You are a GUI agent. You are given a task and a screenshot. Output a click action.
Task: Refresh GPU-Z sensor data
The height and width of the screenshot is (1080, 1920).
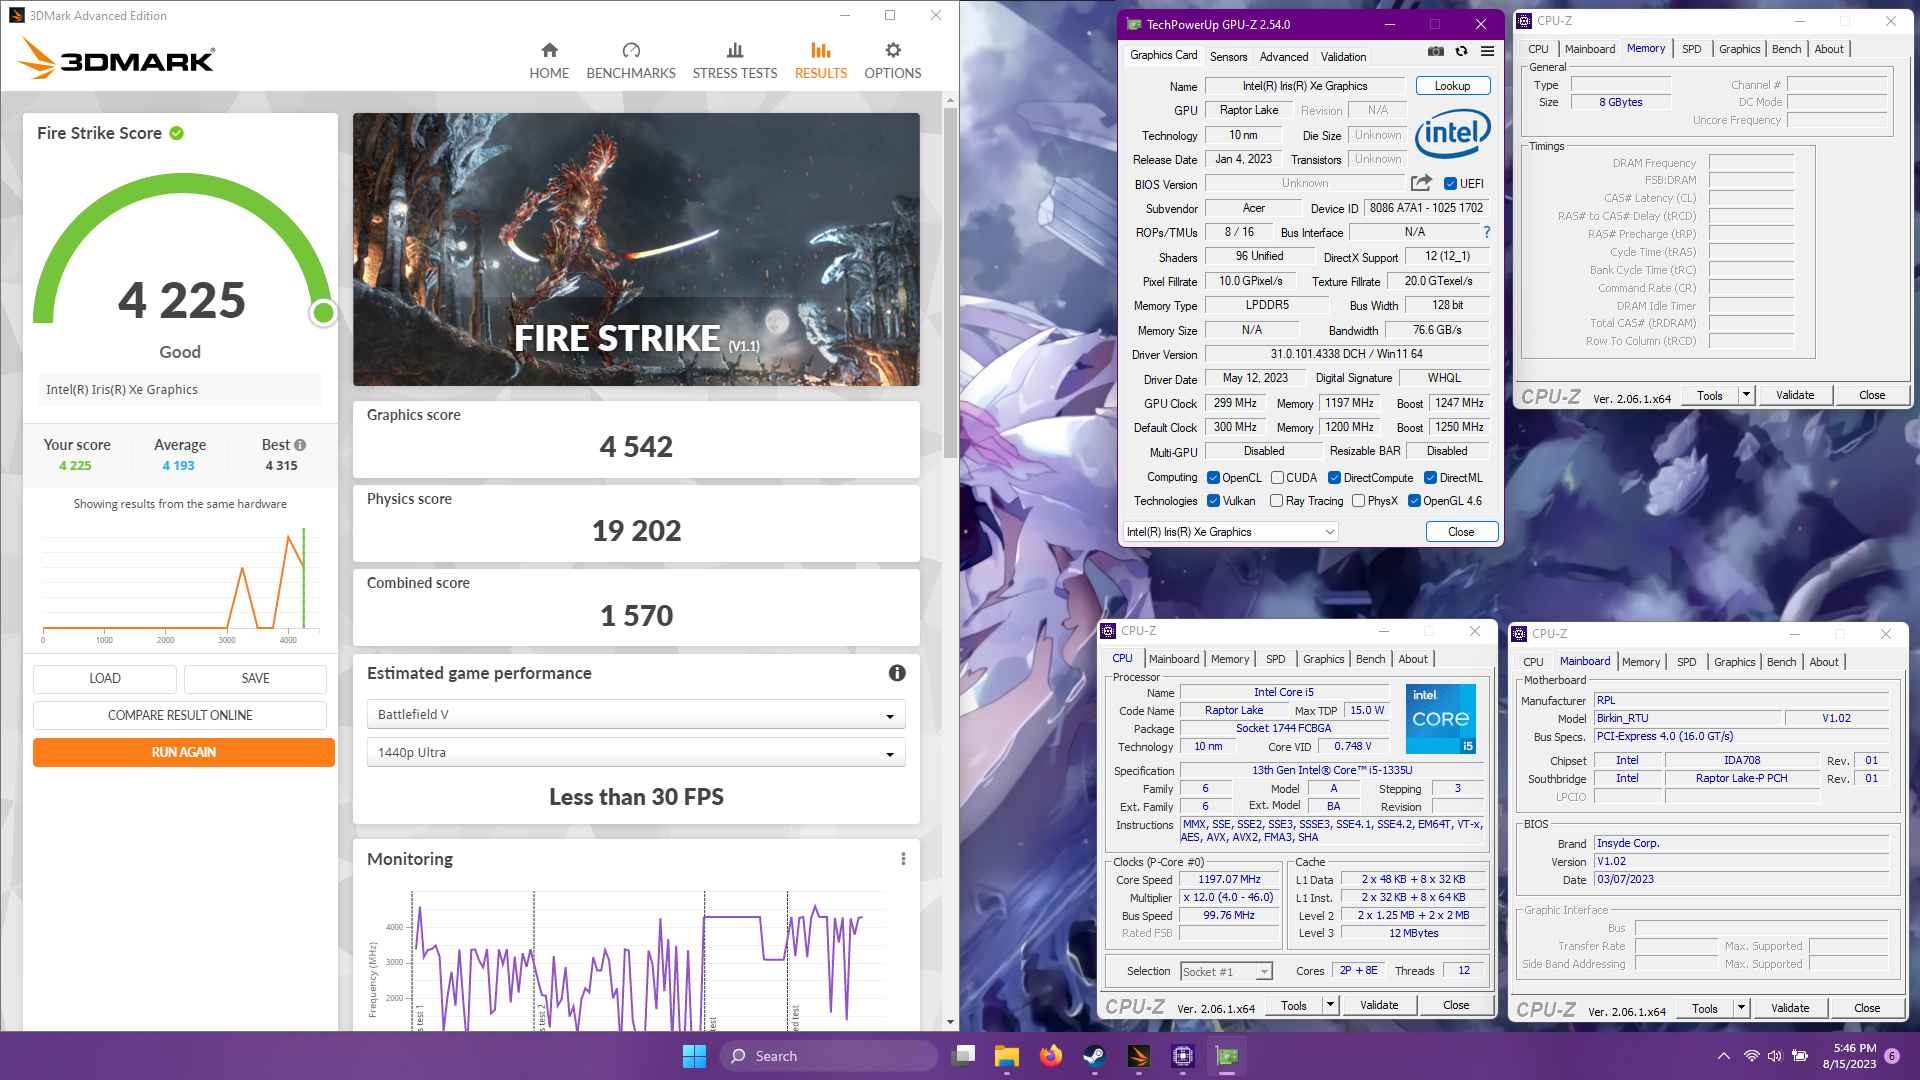click(x=1462, y=51)
